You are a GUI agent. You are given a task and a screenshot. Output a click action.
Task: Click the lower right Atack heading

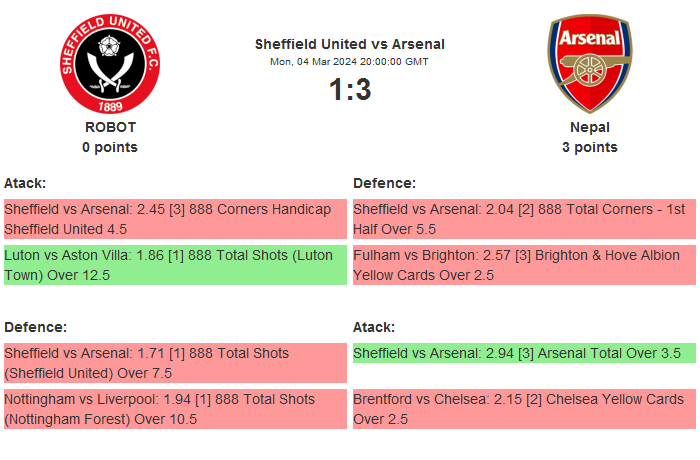tap(374, 327)
